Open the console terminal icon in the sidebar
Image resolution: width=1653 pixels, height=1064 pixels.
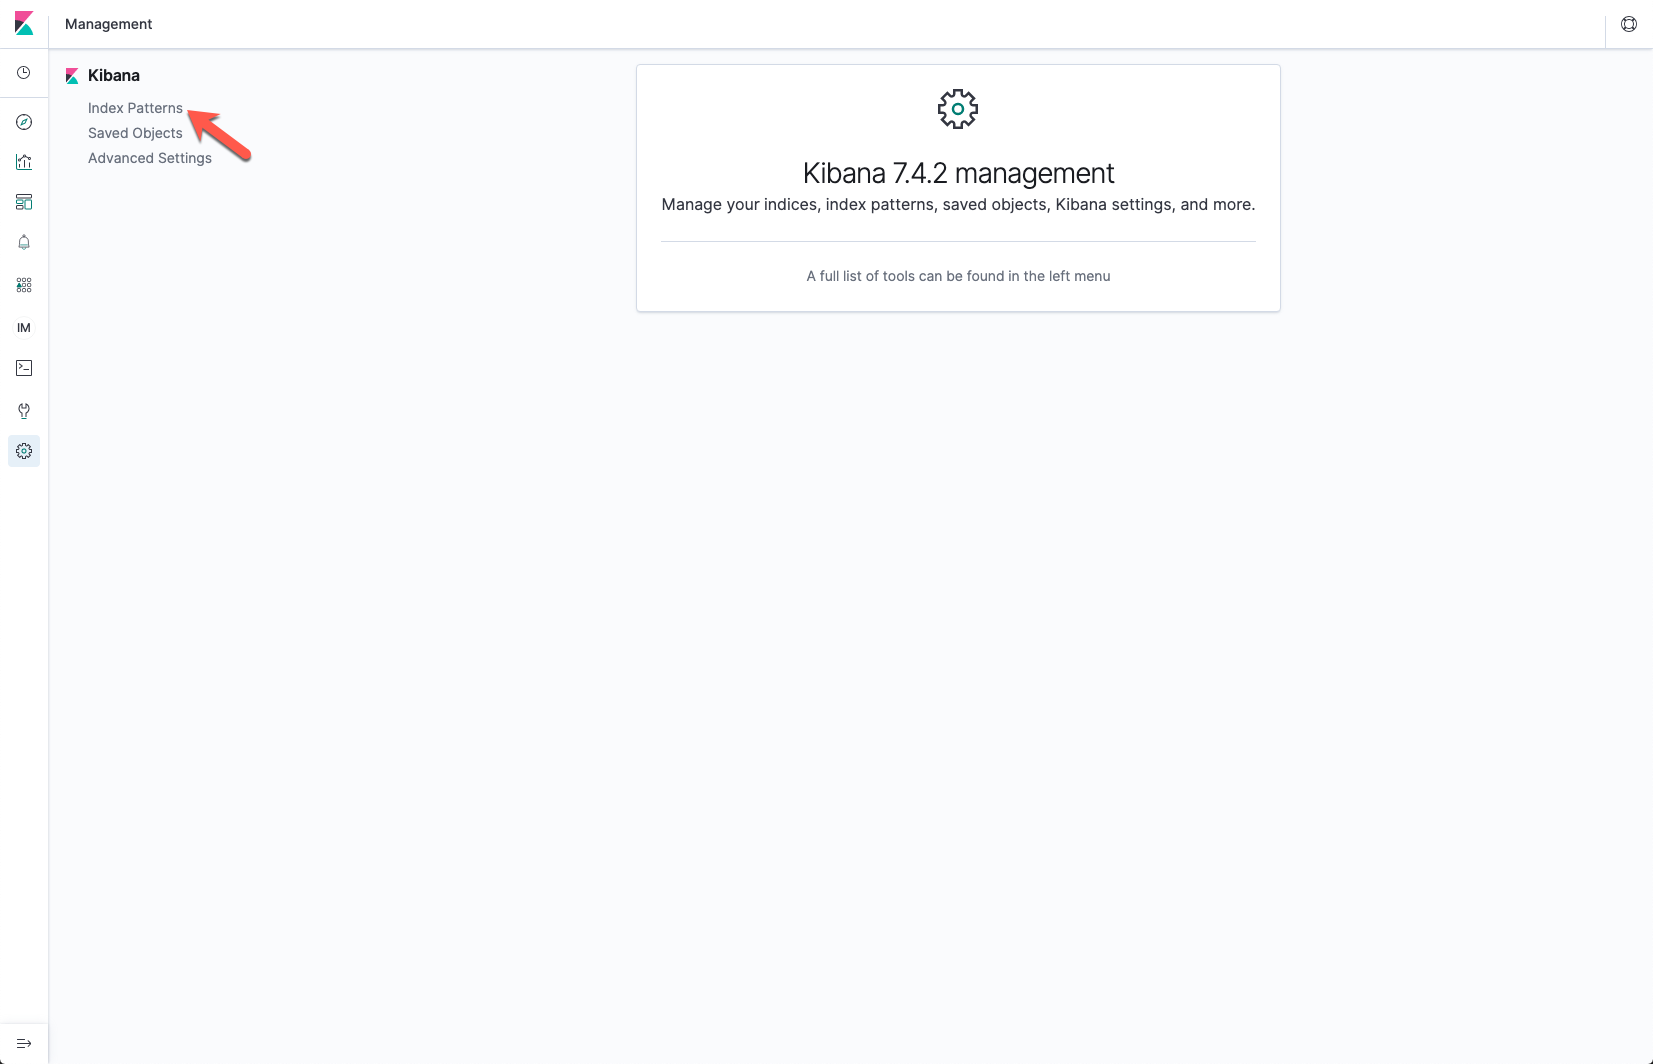pos(24,368)
